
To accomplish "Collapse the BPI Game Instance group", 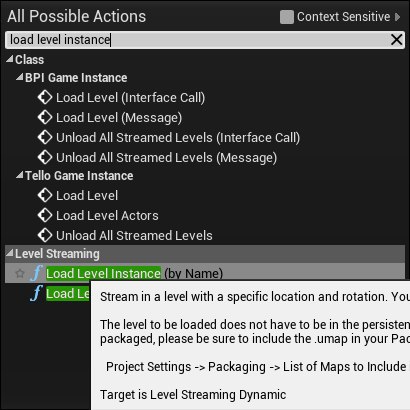I will click(20, 77).
